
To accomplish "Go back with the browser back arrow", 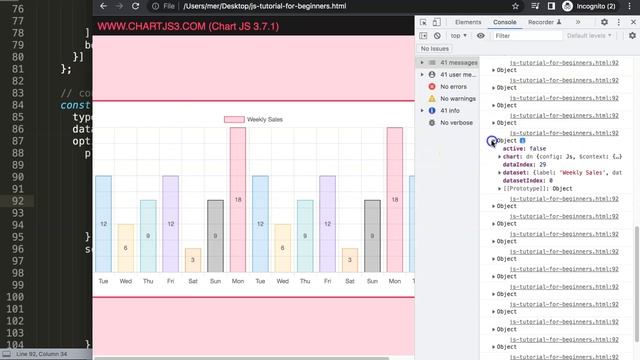I will coord(103,6).
